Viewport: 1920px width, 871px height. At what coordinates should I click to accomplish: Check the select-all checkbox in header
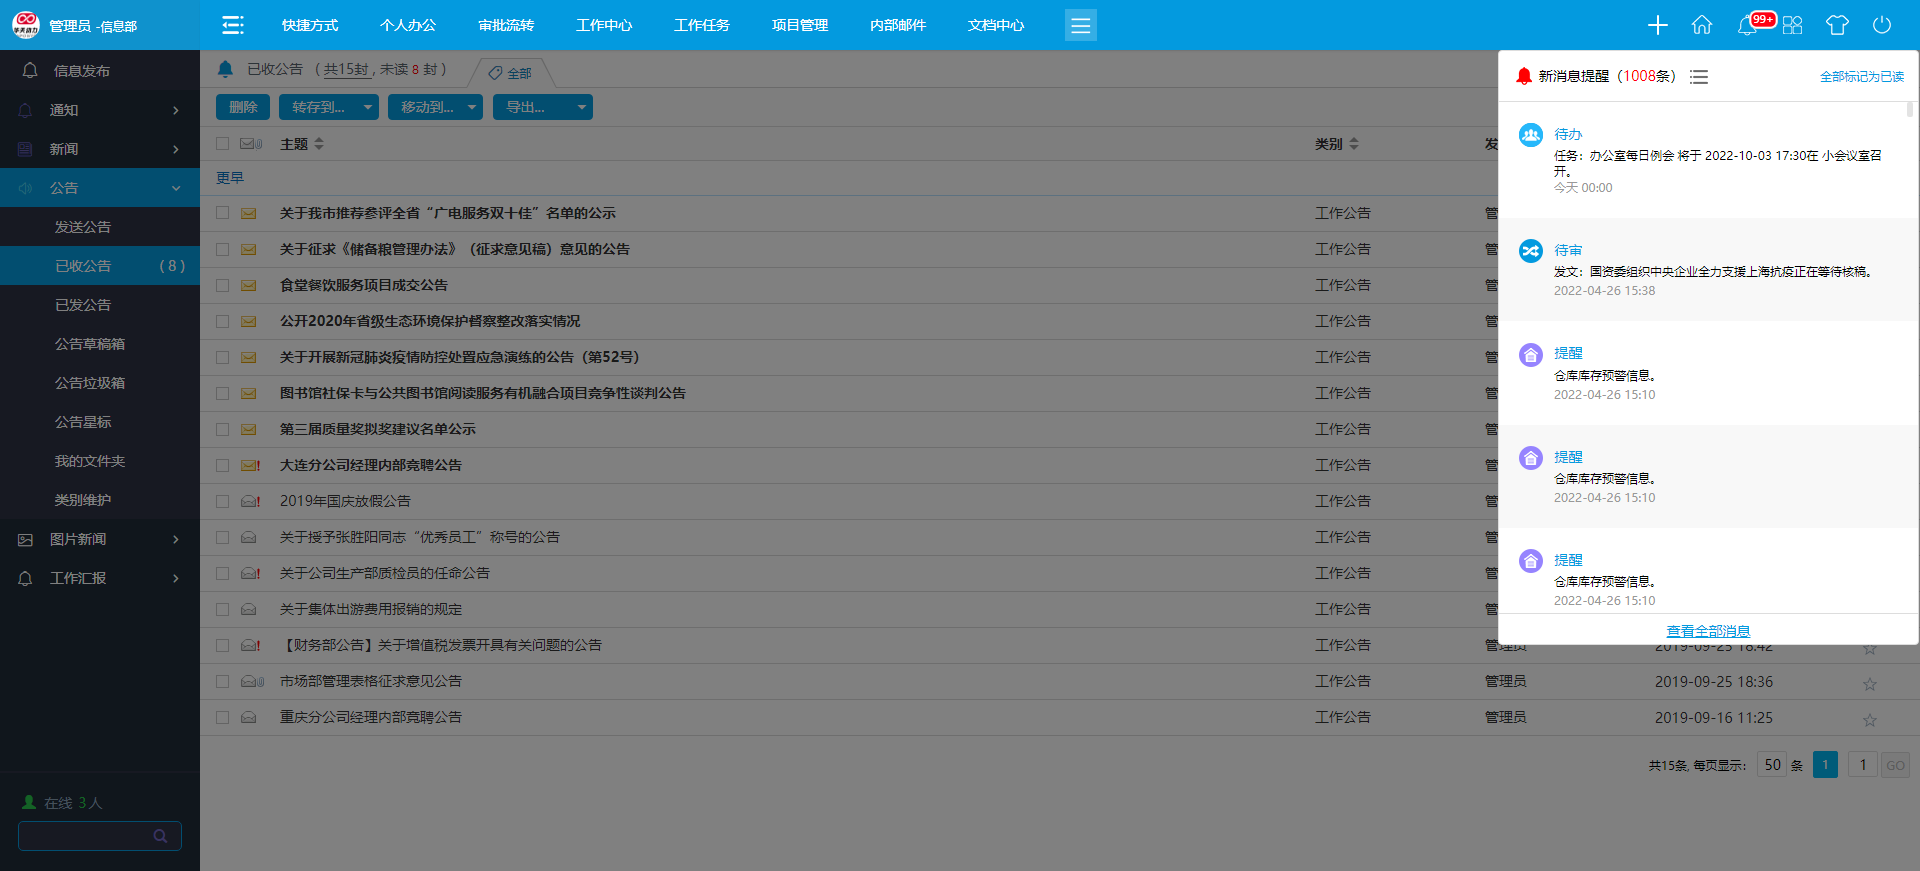click(223, 144)
